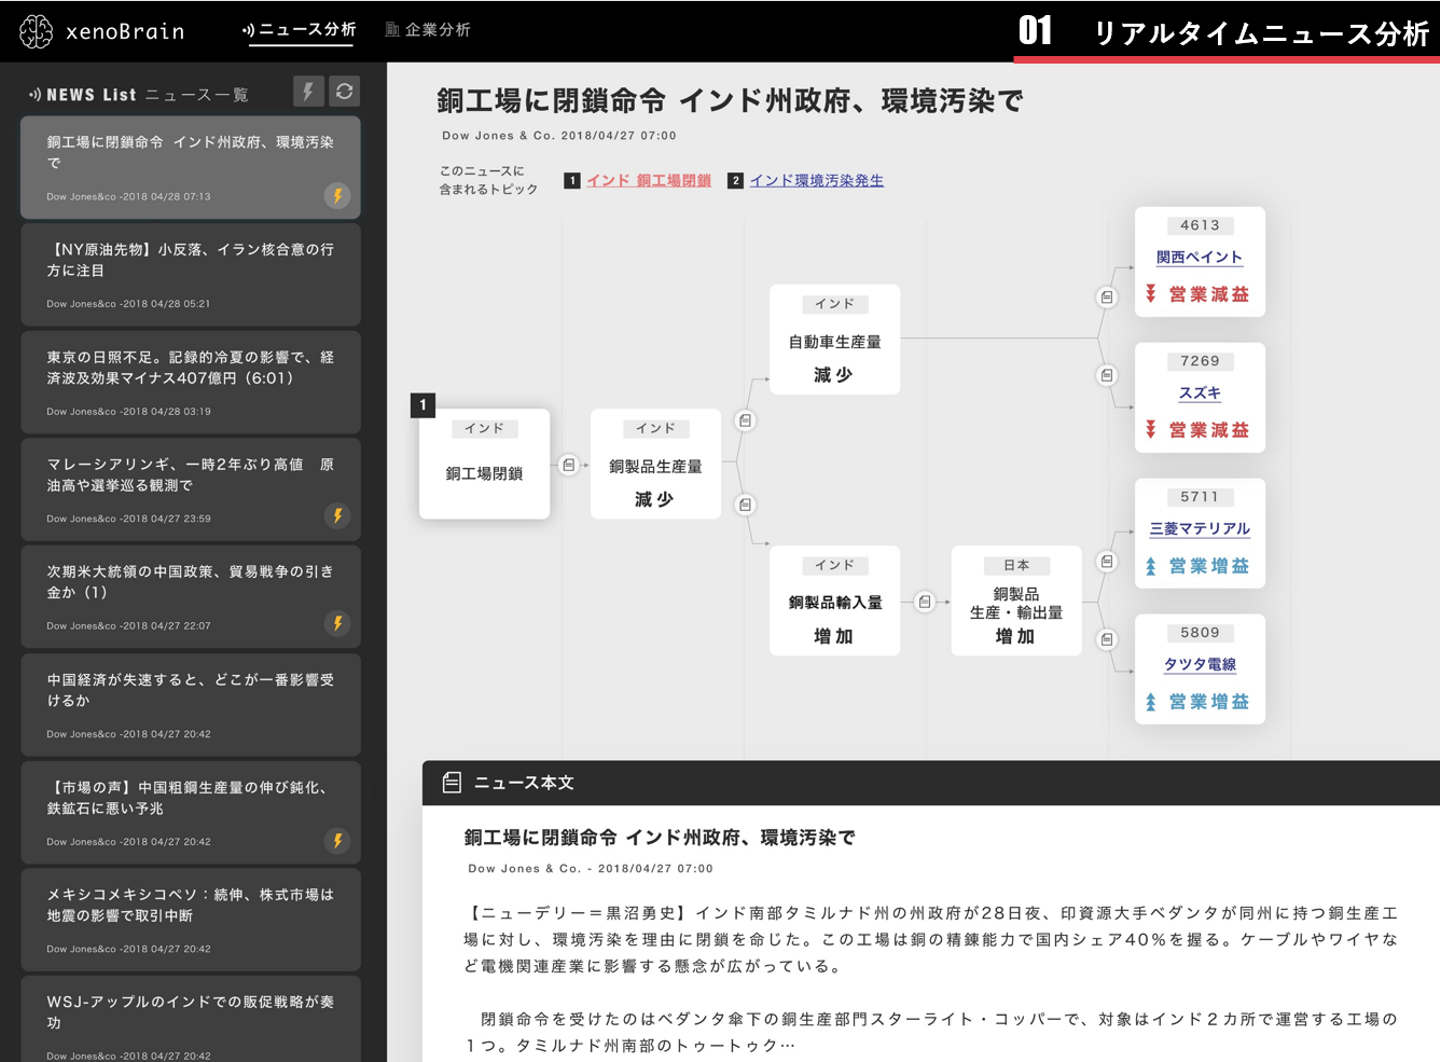Refresh the news list
Screen dimensions: 1440x1062
345,92
